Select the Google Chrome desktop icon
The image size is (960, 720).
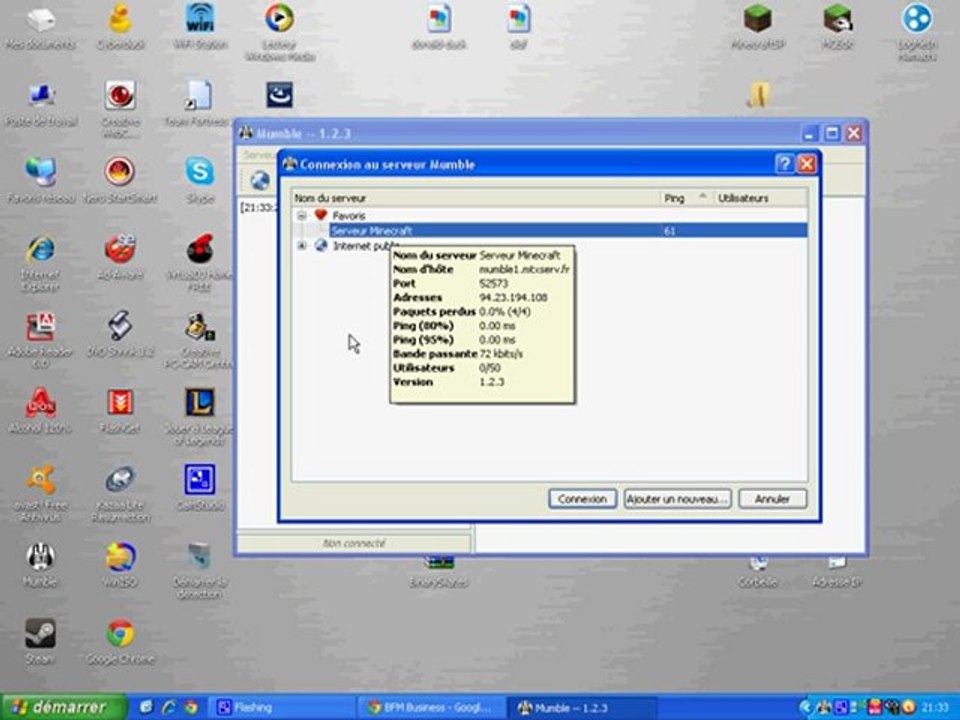(120, 634)
